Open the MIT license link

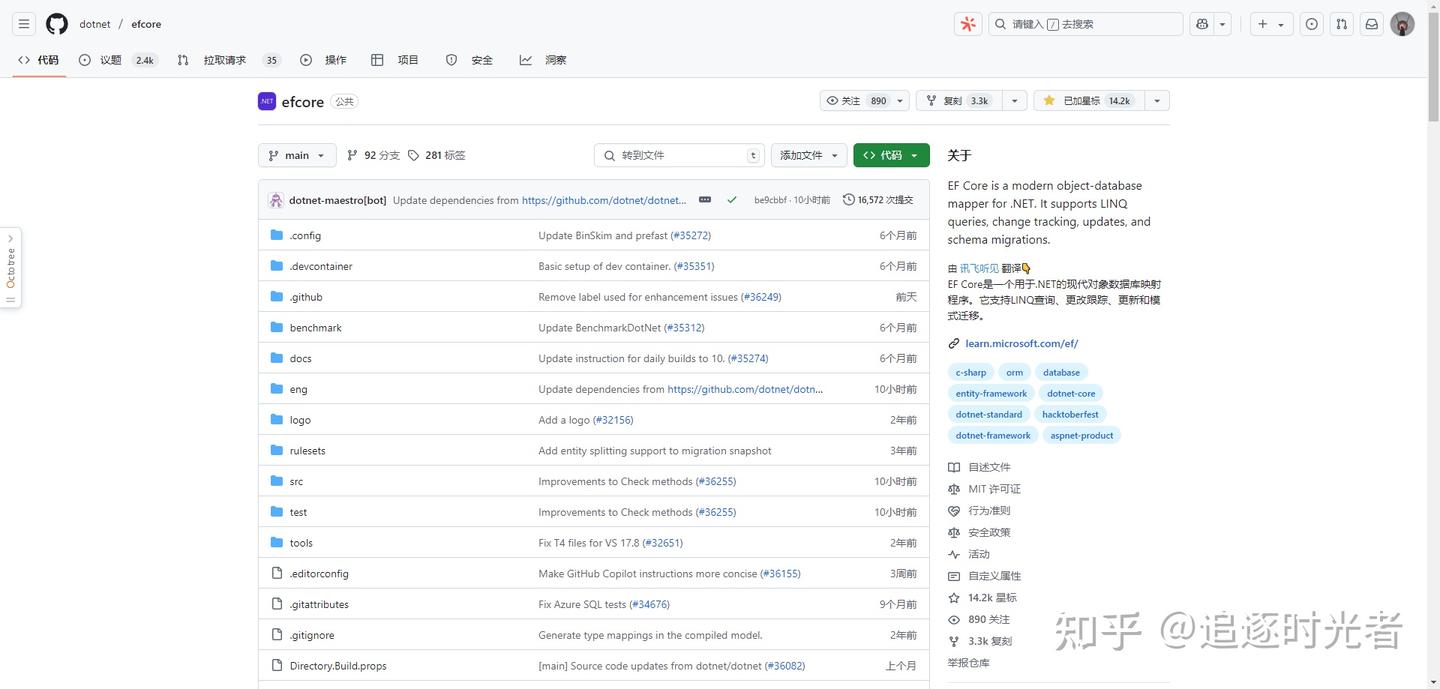(984, 489)
